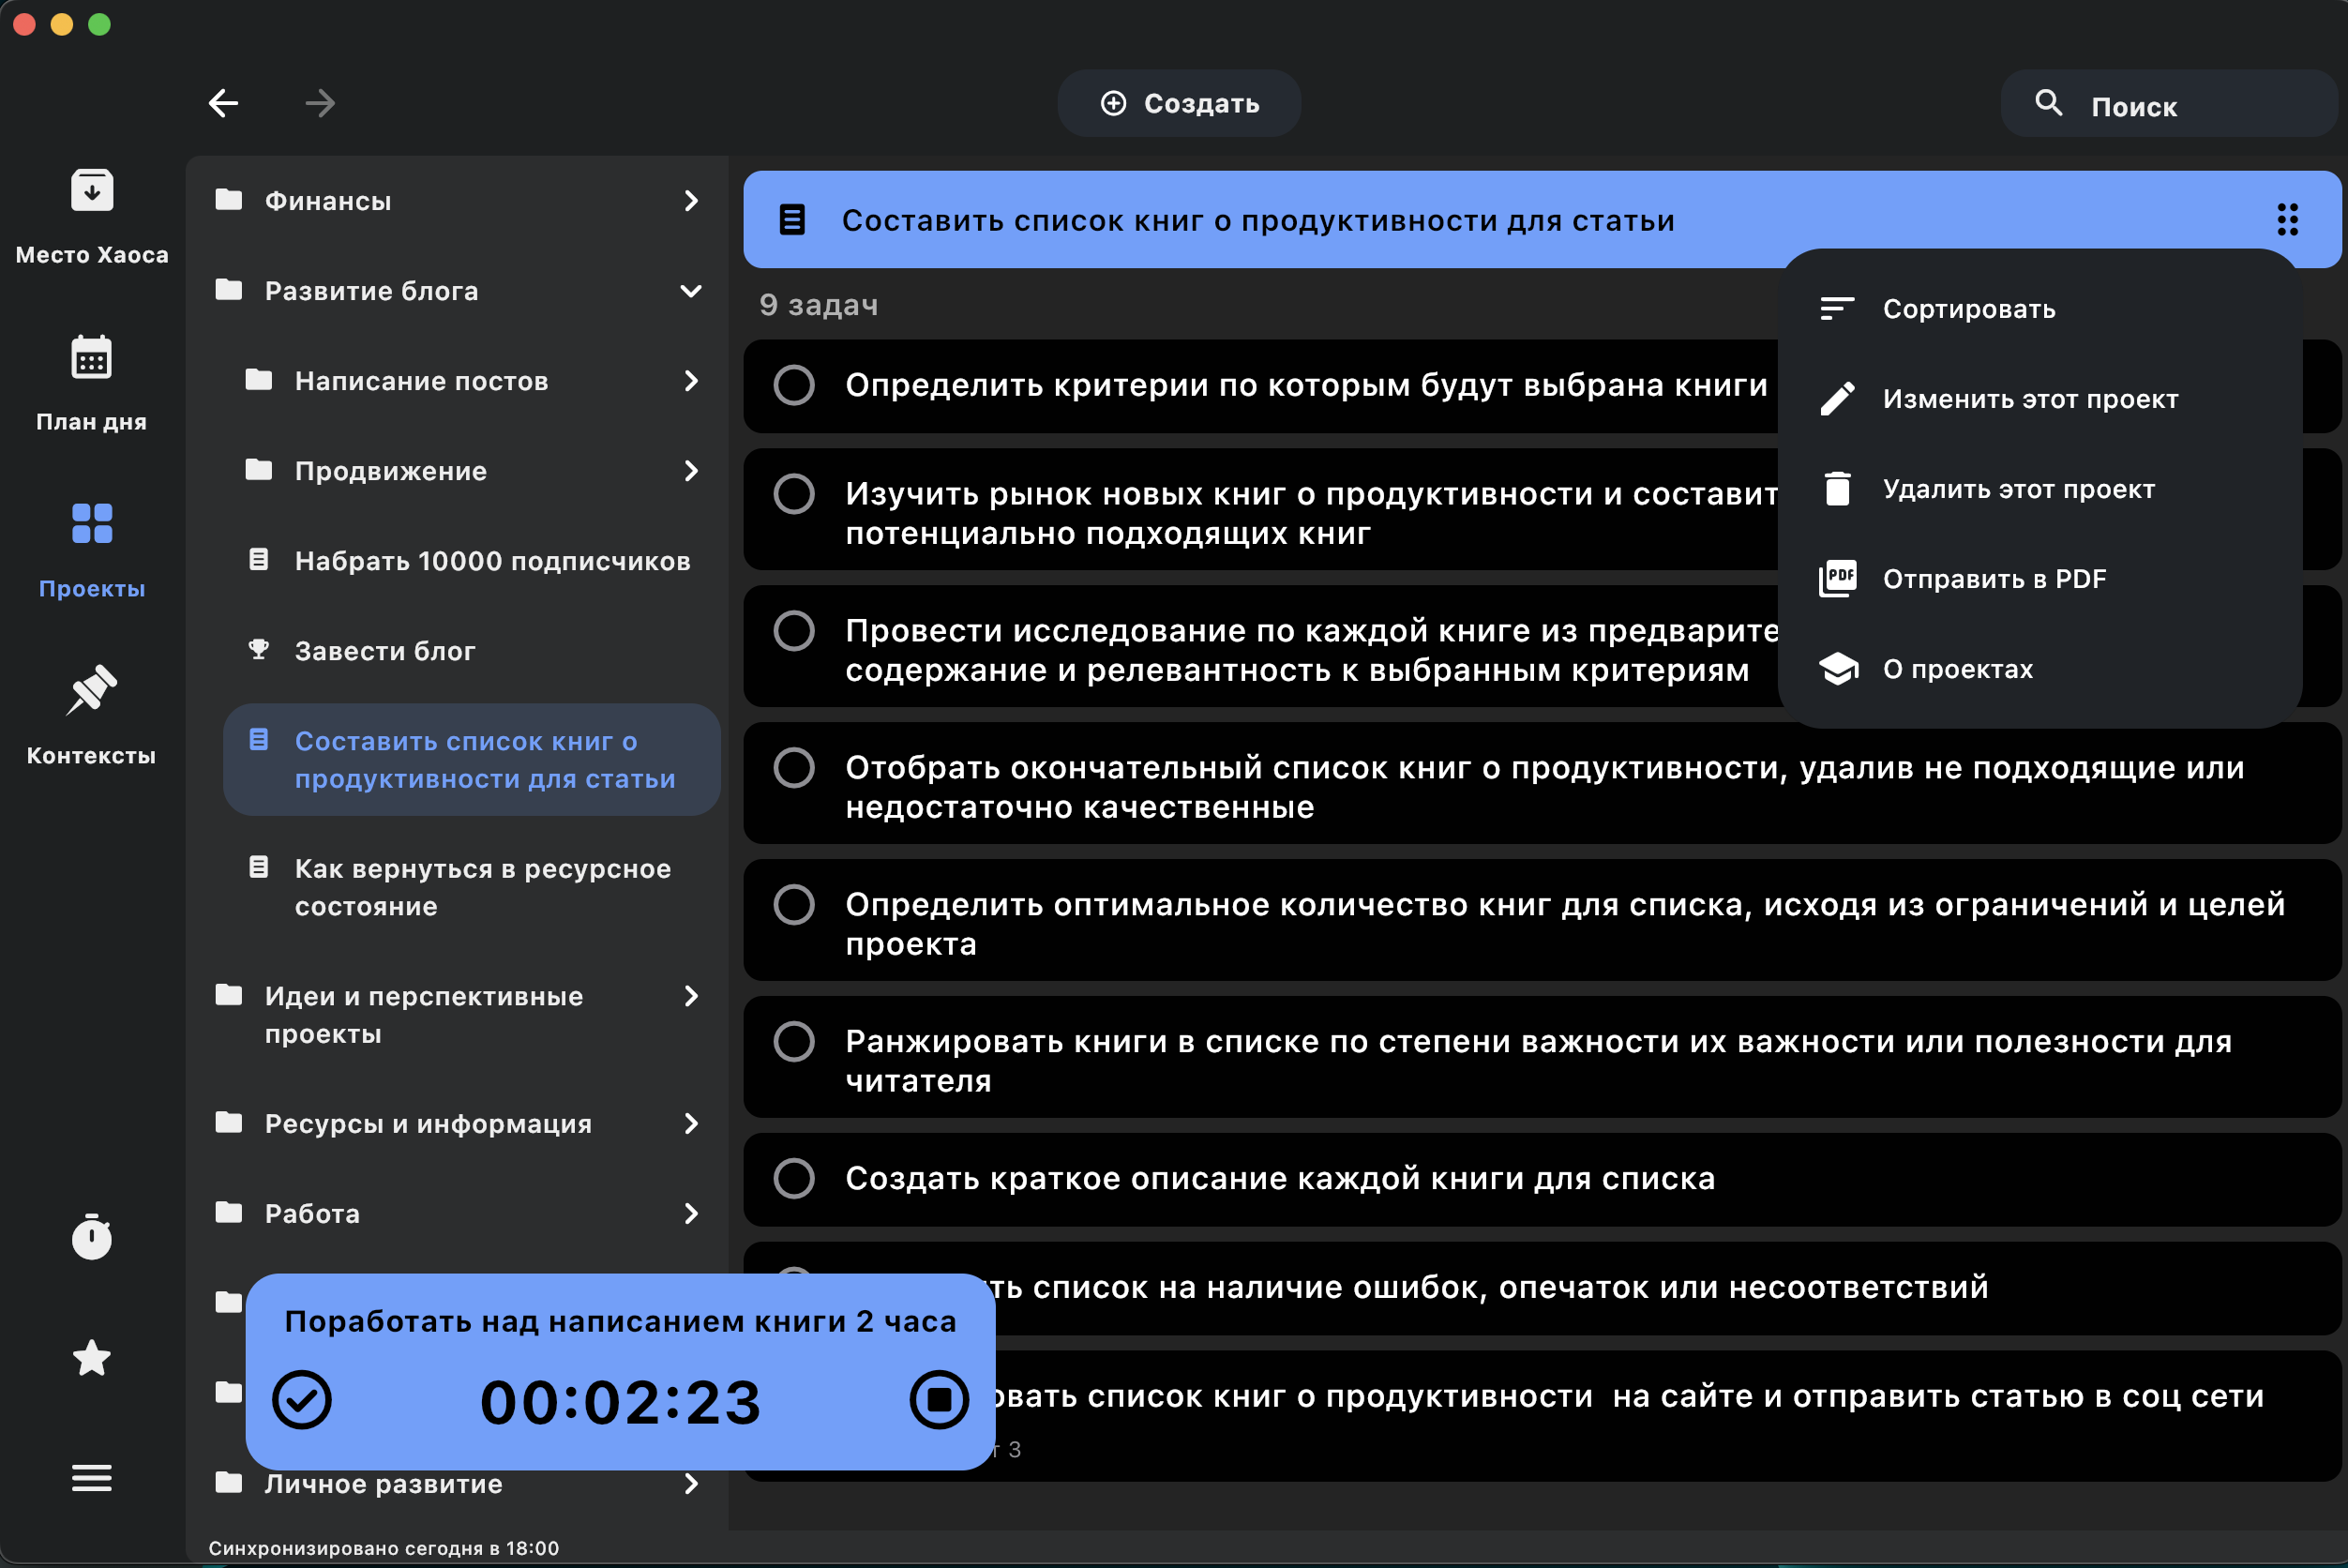Viewport: 2348px width, 1568px height.
Task: Click the Создать button
Action: coord(1179,103)
